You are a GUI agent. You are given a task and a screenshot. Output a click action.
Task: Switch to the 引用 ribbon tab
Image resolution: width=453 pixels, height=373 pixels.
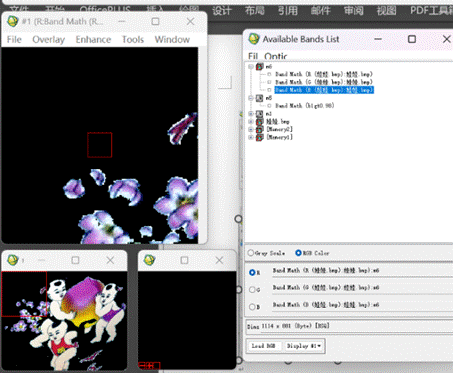coord(288,11)
